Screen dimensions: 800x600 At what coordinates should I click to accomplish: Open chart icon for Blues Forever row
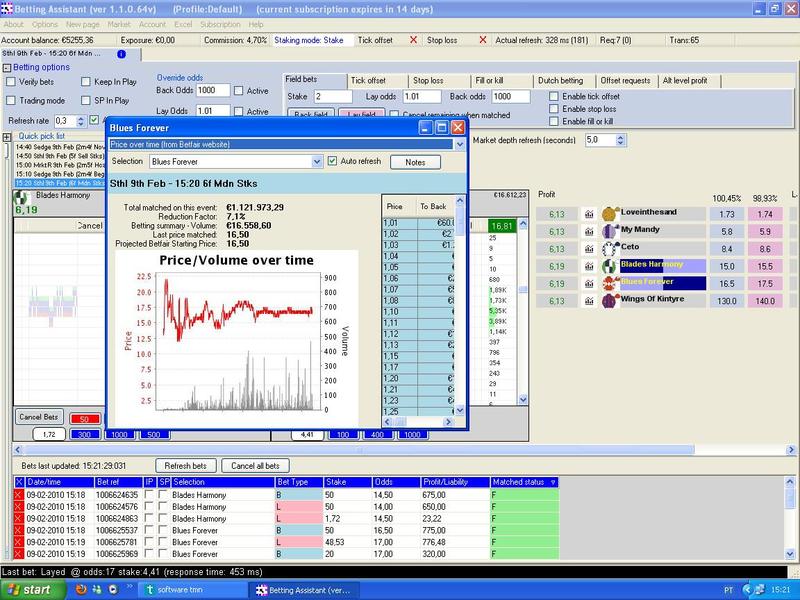point(589,284)
